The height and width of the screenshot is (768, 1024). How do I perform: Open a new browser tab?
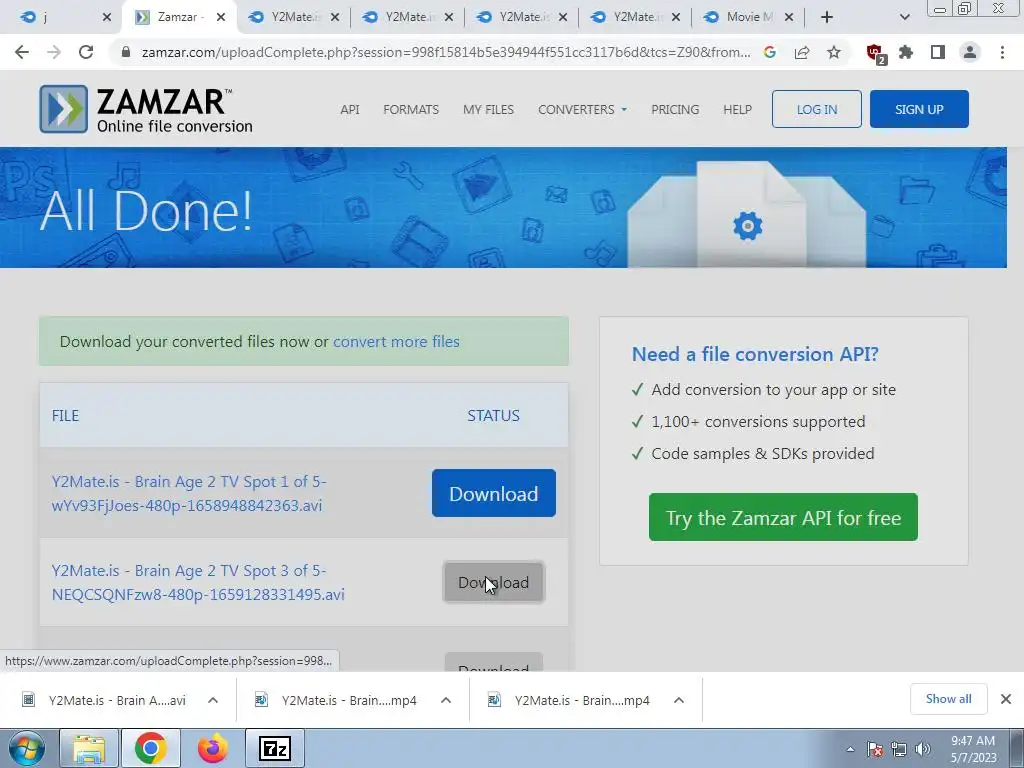827,17
